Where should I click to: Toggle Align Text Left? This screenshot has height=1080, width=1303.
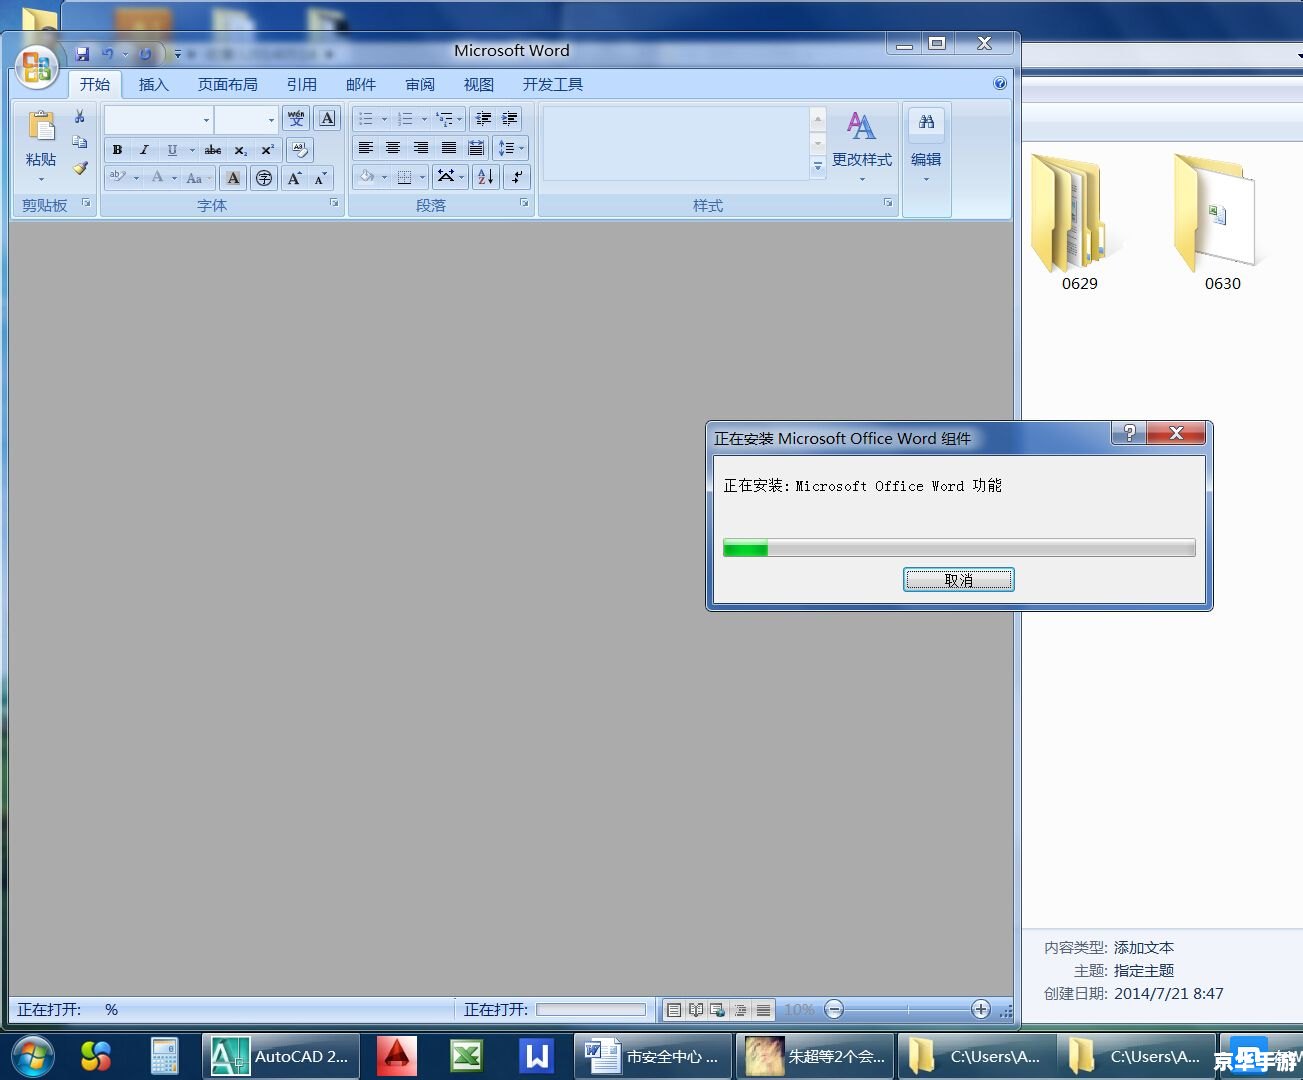coord(366,148)
